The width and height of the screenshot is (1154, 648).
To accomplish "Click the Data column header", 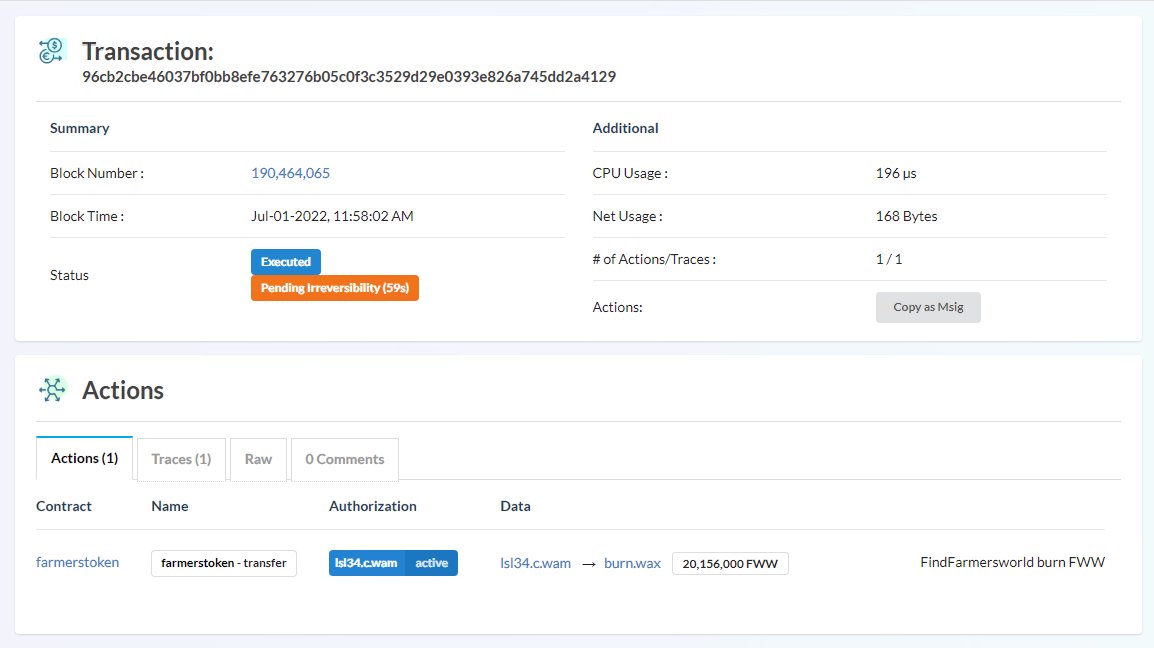I will click(515, 506).
